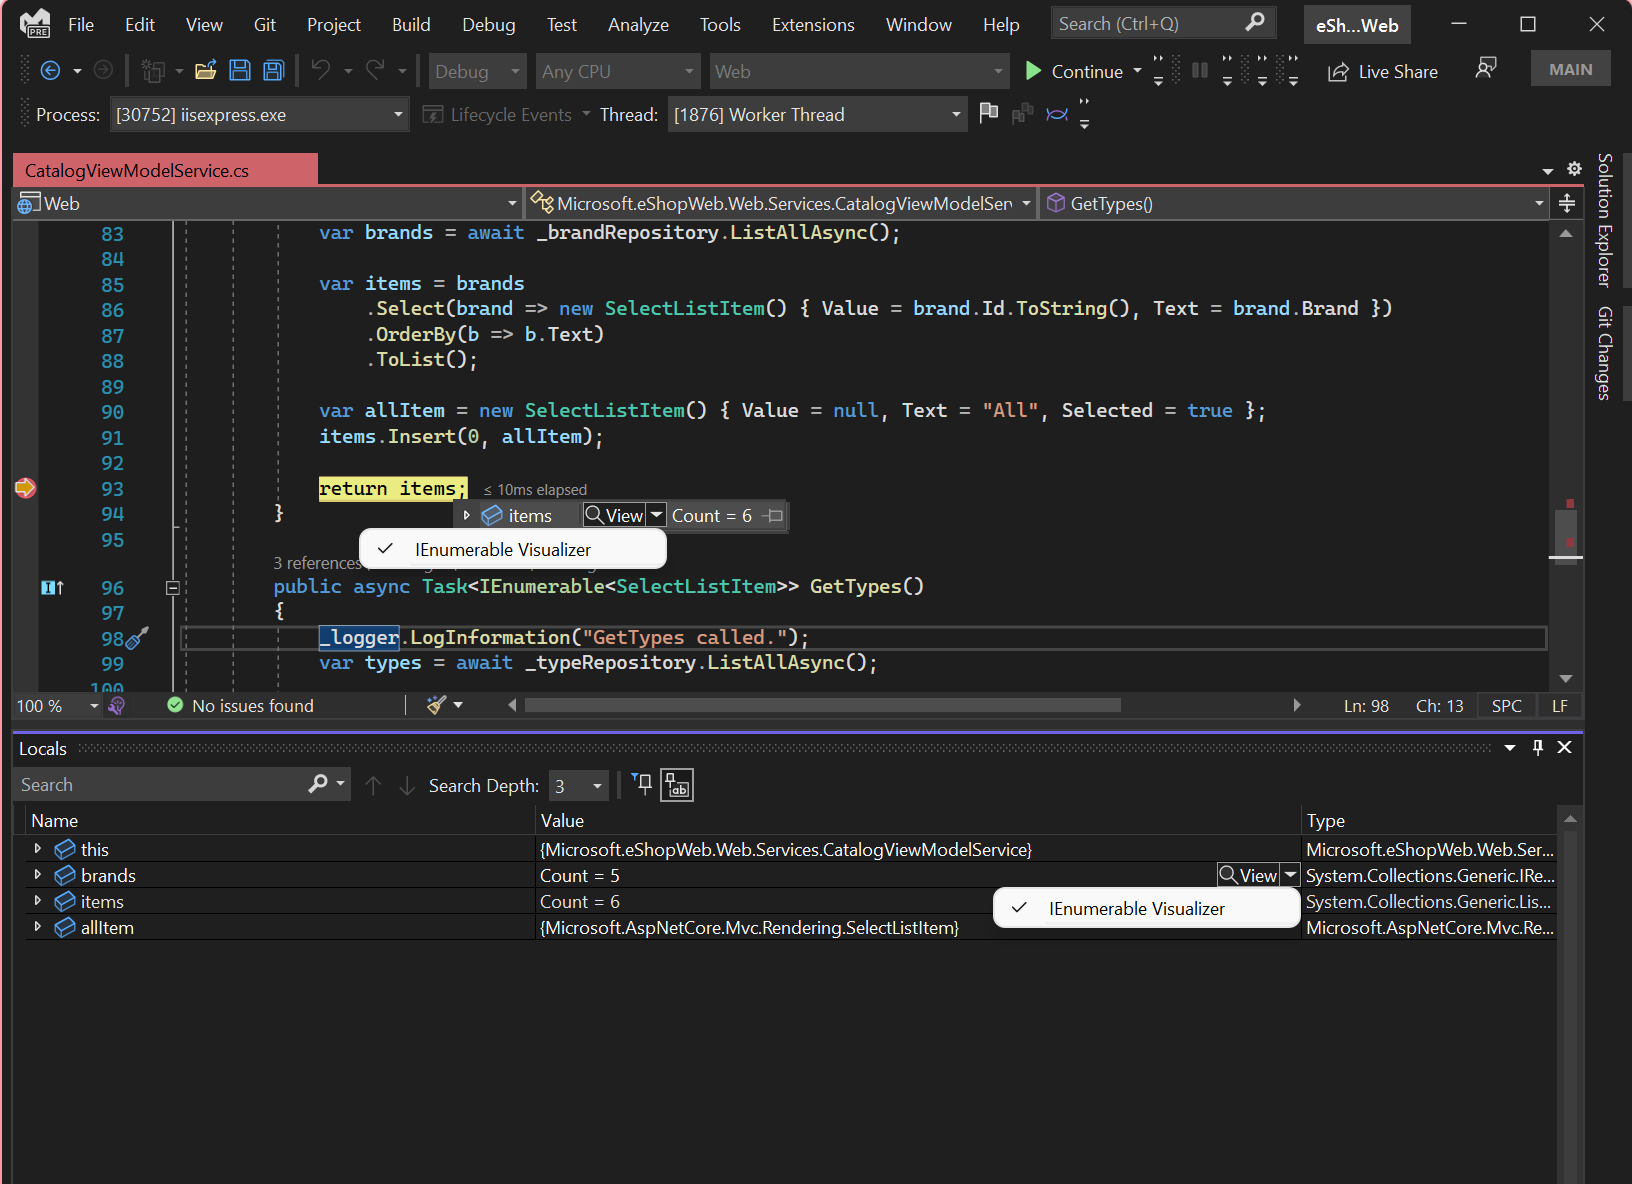Click the Navigate Backward arrow icon
The width and height of the screenshot is (1632, 1184).
49,70
